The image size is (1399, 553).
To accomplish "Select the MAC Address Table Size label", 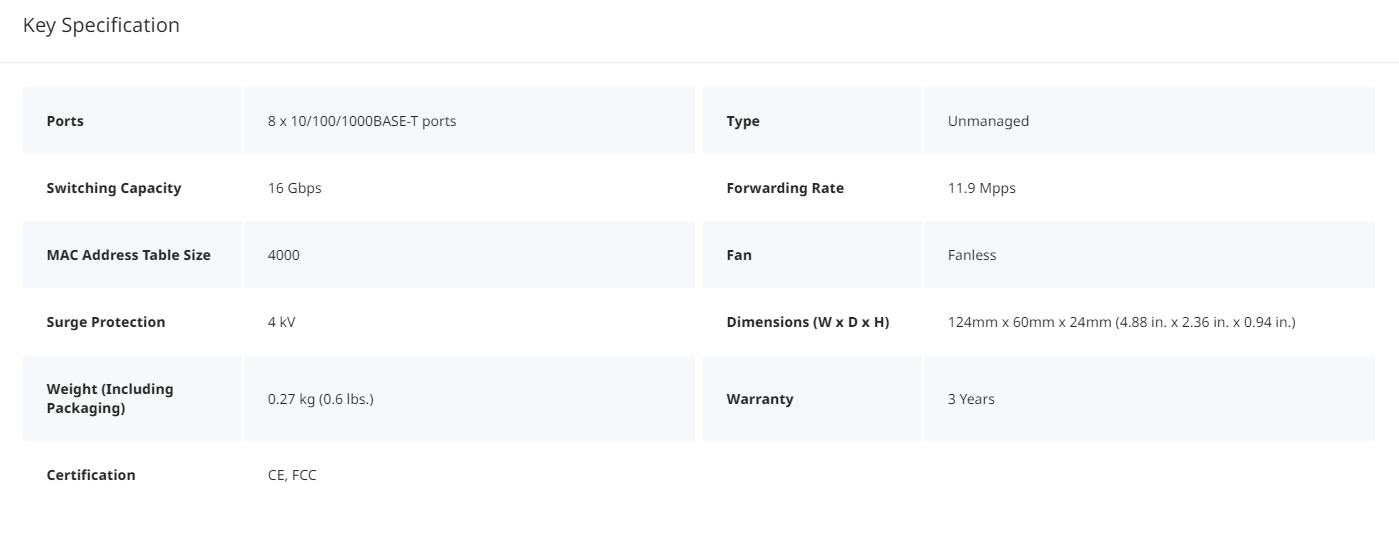I will point(129,255).
